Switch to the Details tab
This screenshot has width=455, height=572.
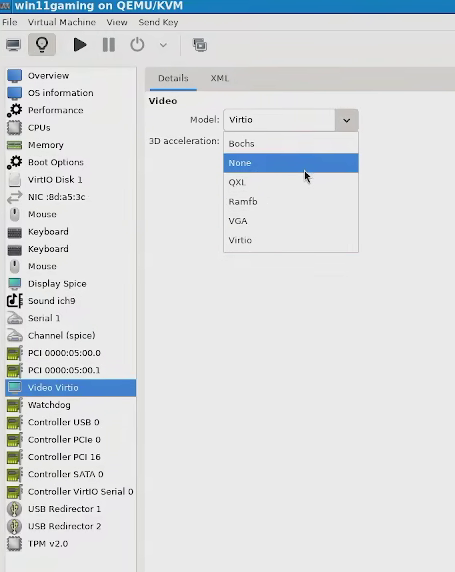[x=173, y=78]
